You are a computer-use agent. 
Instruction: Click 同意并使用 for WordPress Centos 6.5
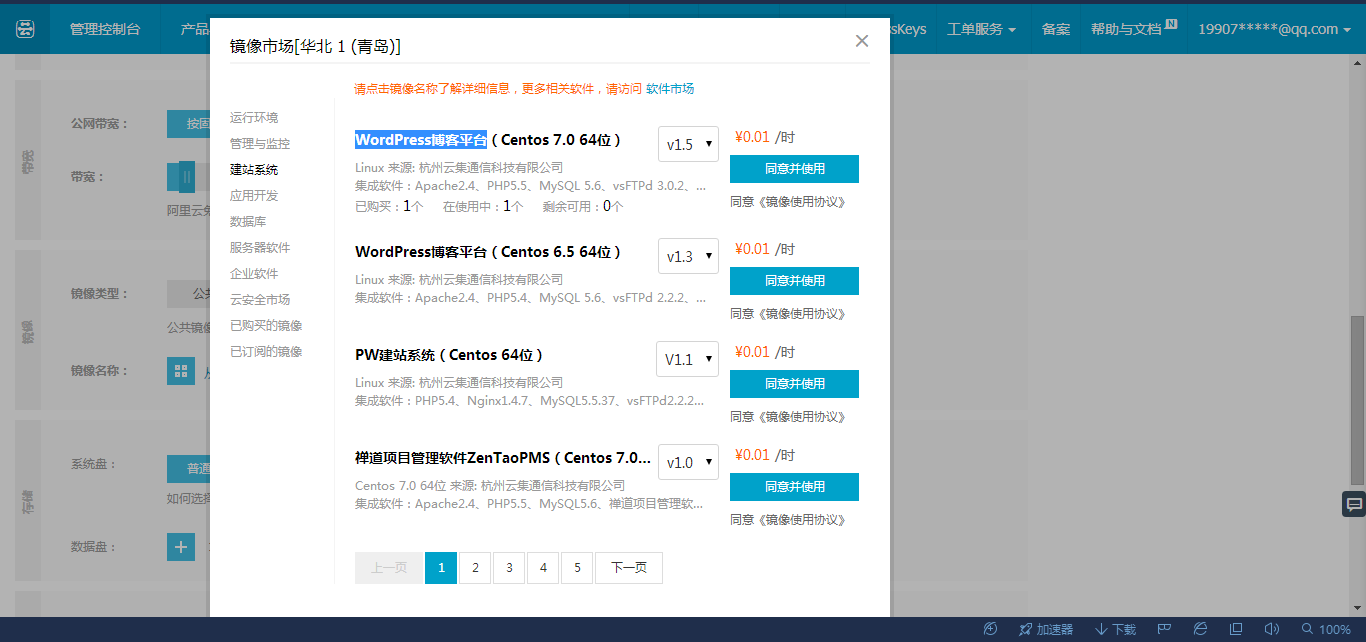794,281
